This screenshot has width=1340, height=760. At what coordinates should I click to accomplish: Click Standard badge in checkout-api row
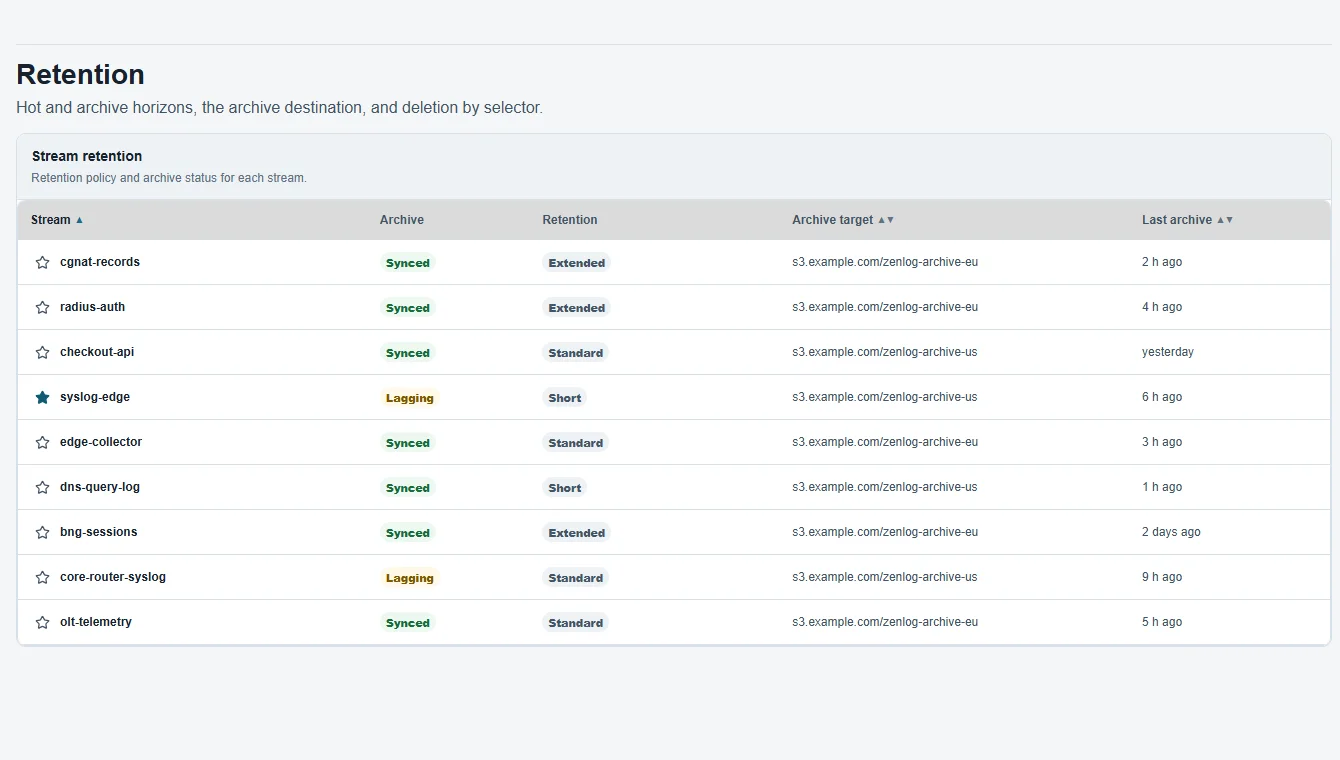tap(576, 353)
